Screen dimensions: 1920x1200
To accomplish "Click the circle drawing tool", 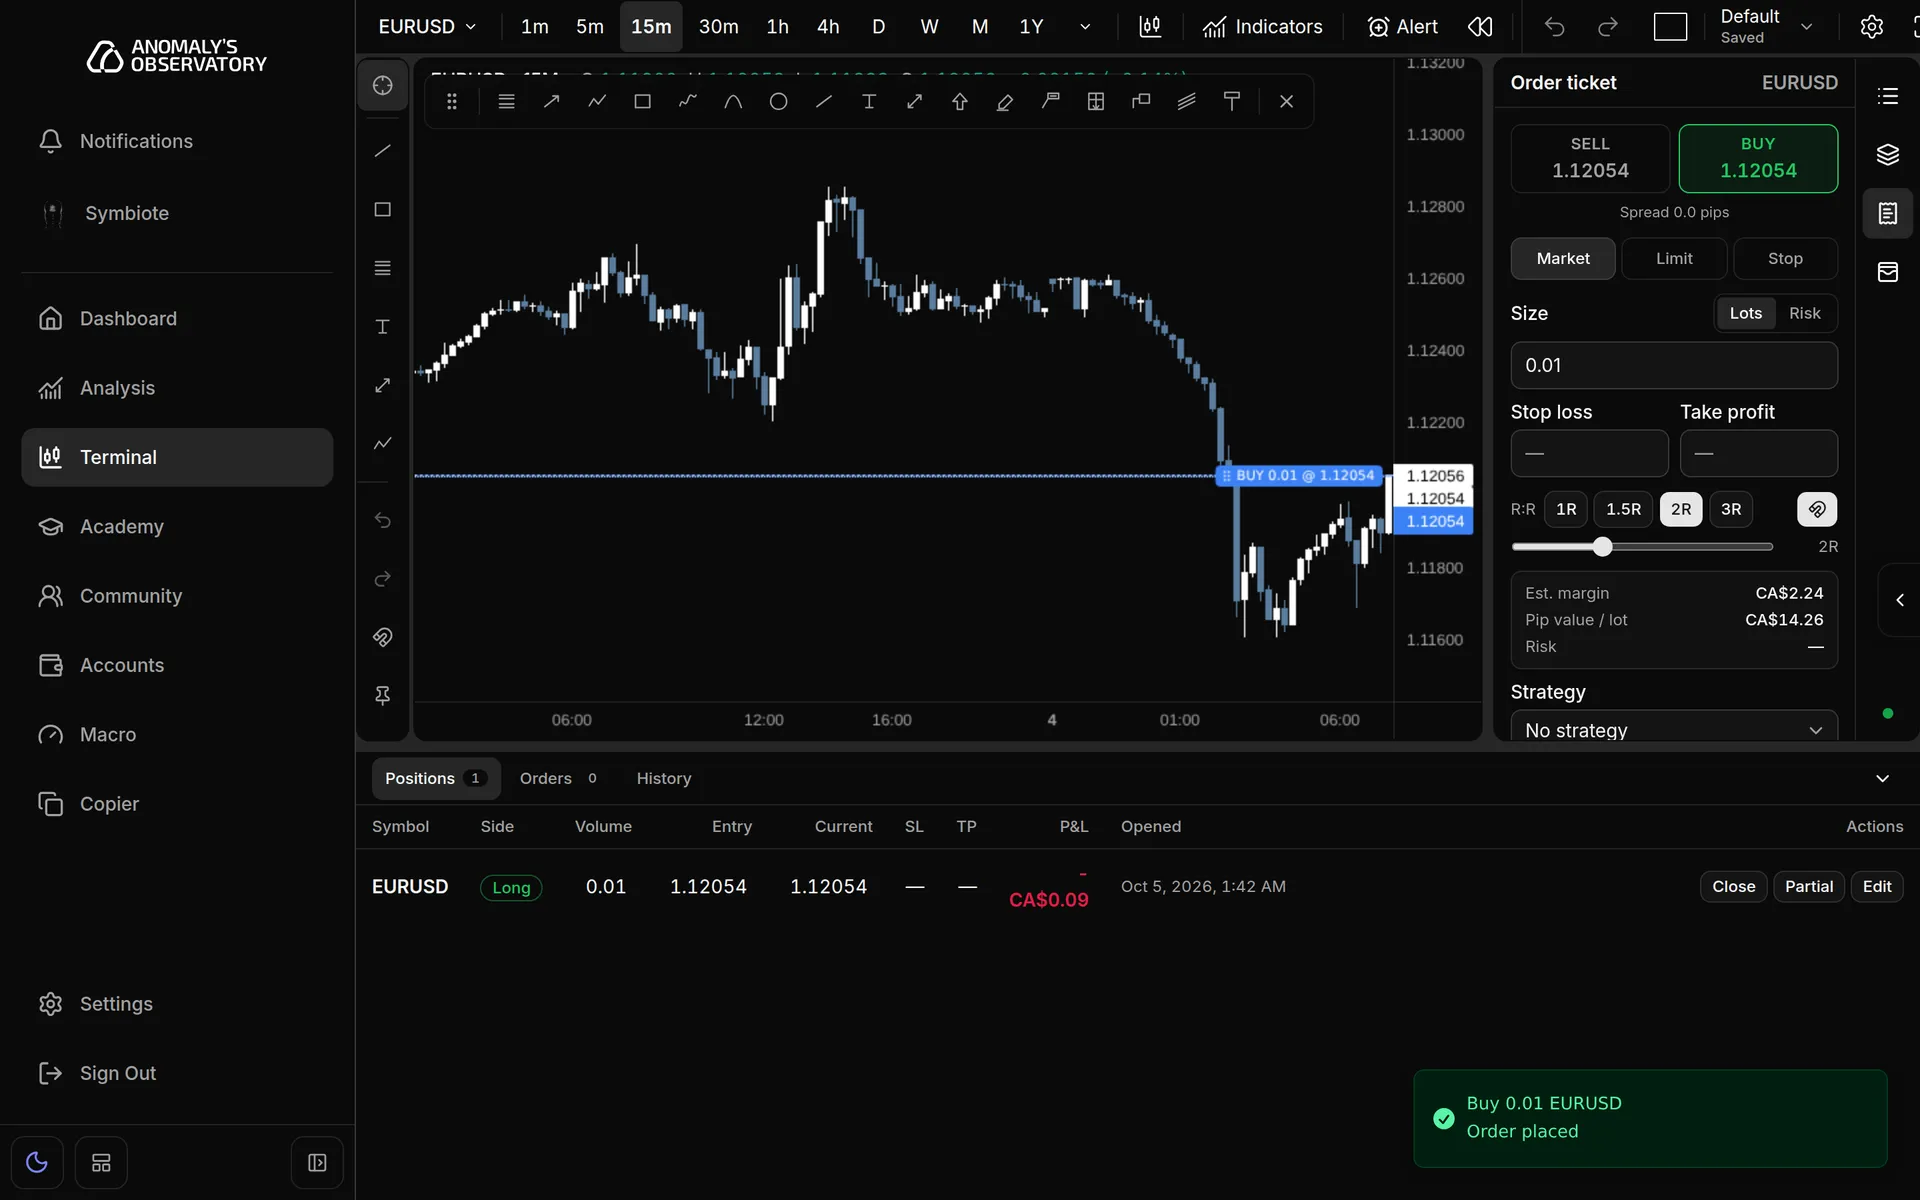I will pos(778,101).
